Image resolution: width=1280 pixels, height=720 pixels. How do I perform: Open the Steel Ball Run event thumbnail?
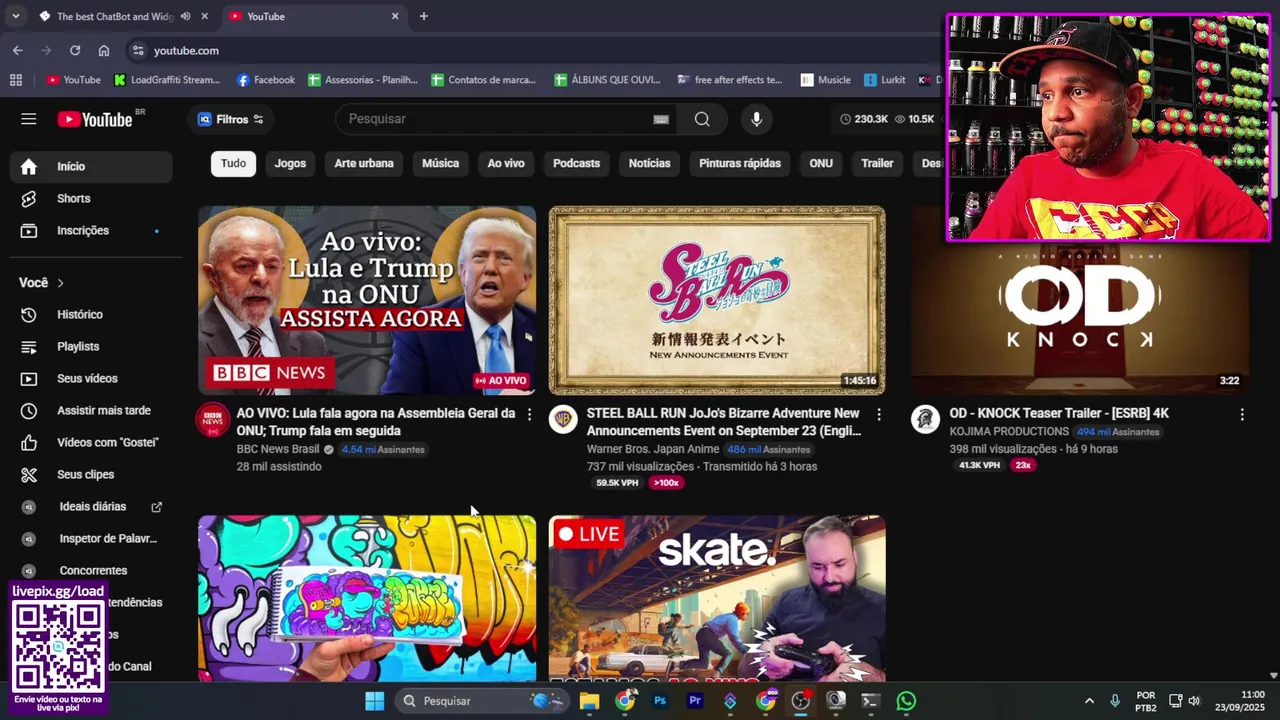[x=717, y=300]
